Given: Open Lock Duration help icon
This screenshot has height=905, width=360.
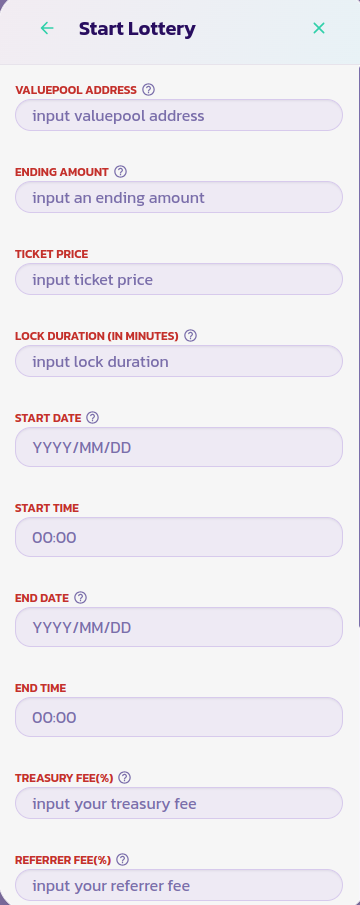Looking at the screenshot, I should coord(190,335).
